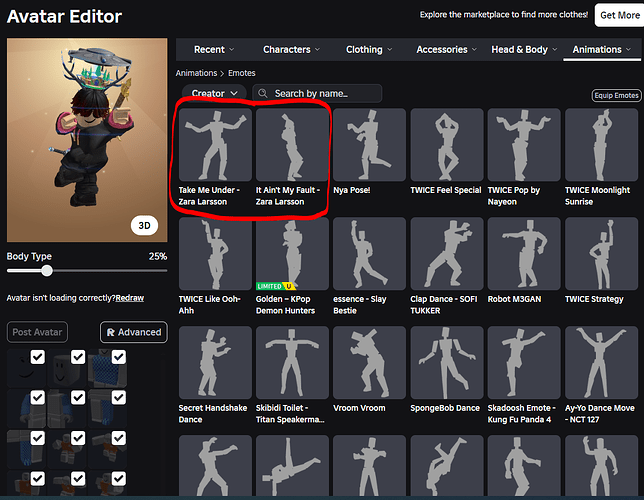Image resolution: width=644 pixels, height=500 pixels.
Task: Go to Animations breadcrumb link
Action: coord(196,73)
